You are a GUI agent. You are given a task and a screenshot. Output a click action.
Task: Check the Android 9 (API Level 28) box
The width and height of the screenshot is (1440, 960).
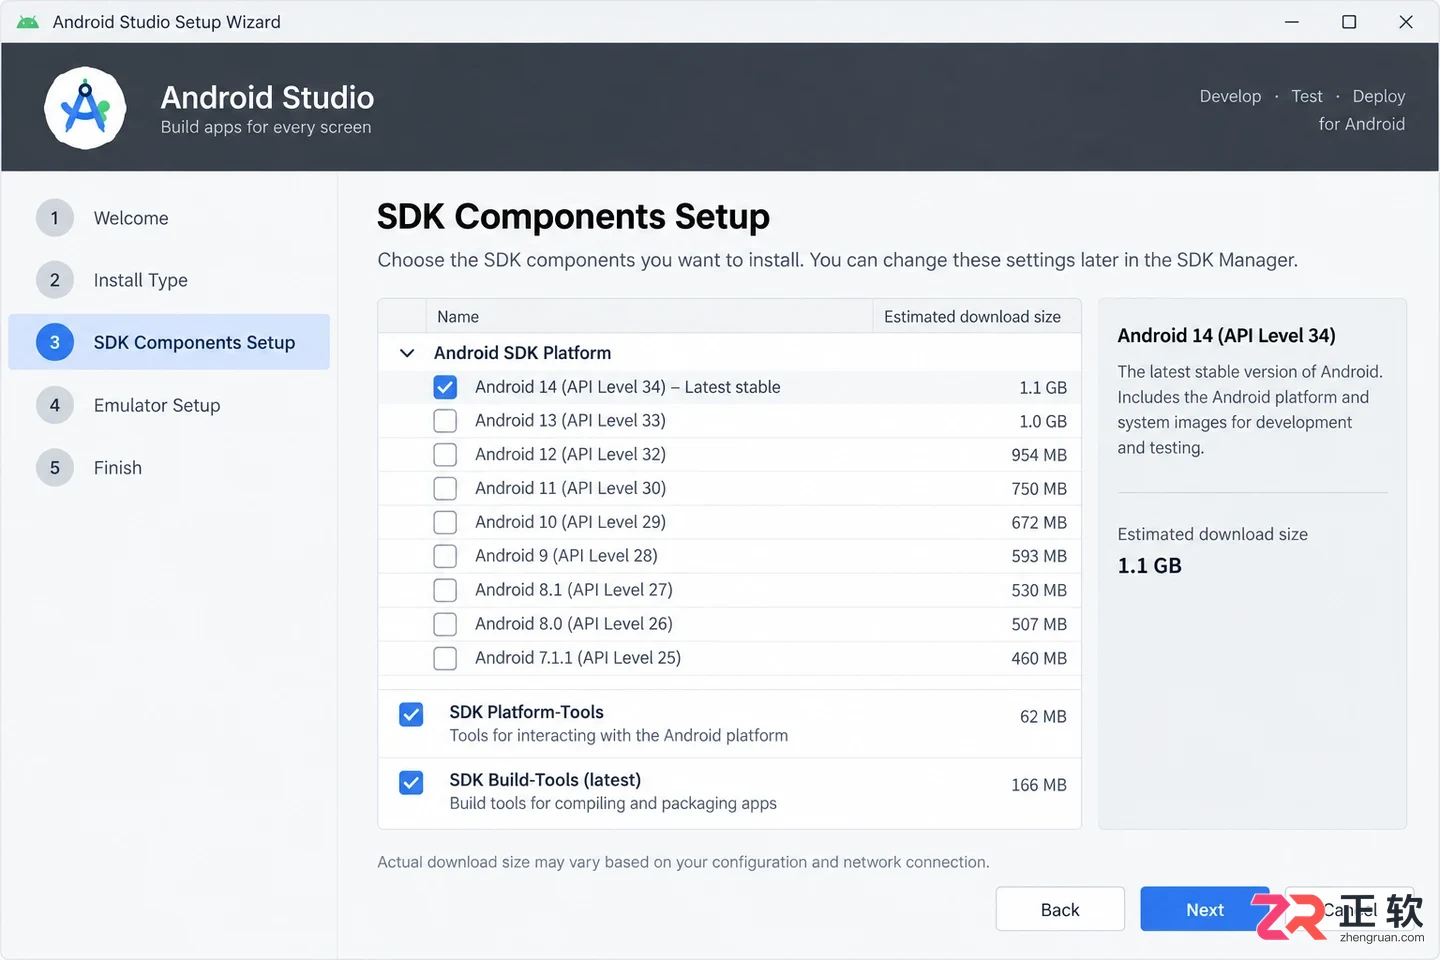click(x=445, y=556)
